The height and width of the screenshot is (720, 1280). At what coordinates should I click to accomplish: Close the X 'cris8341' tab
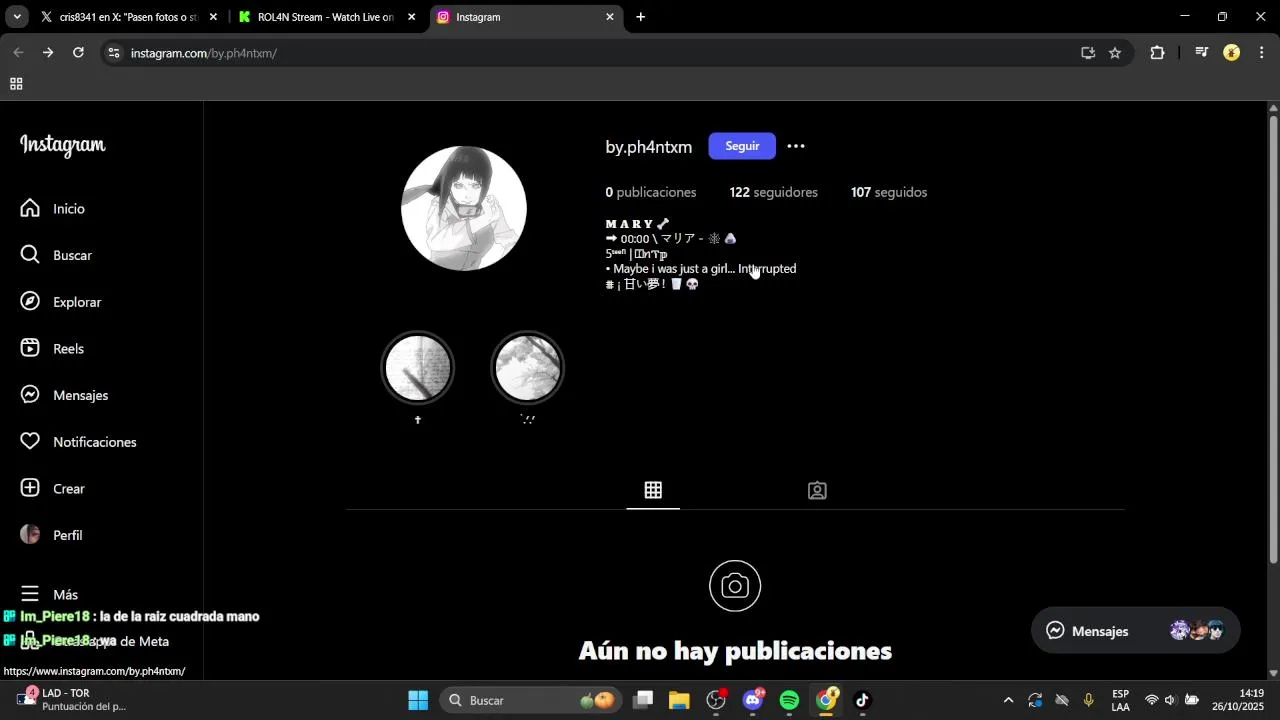213,17
